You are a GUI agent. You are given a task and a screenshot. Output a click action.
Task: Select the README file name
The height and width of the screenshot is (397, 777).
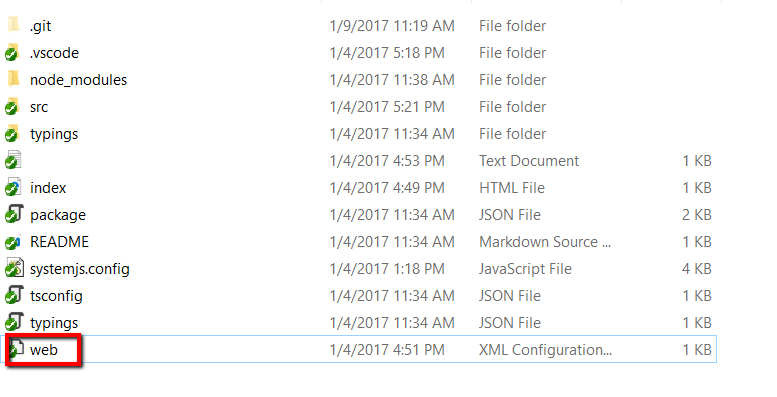(x=59, y=242)
